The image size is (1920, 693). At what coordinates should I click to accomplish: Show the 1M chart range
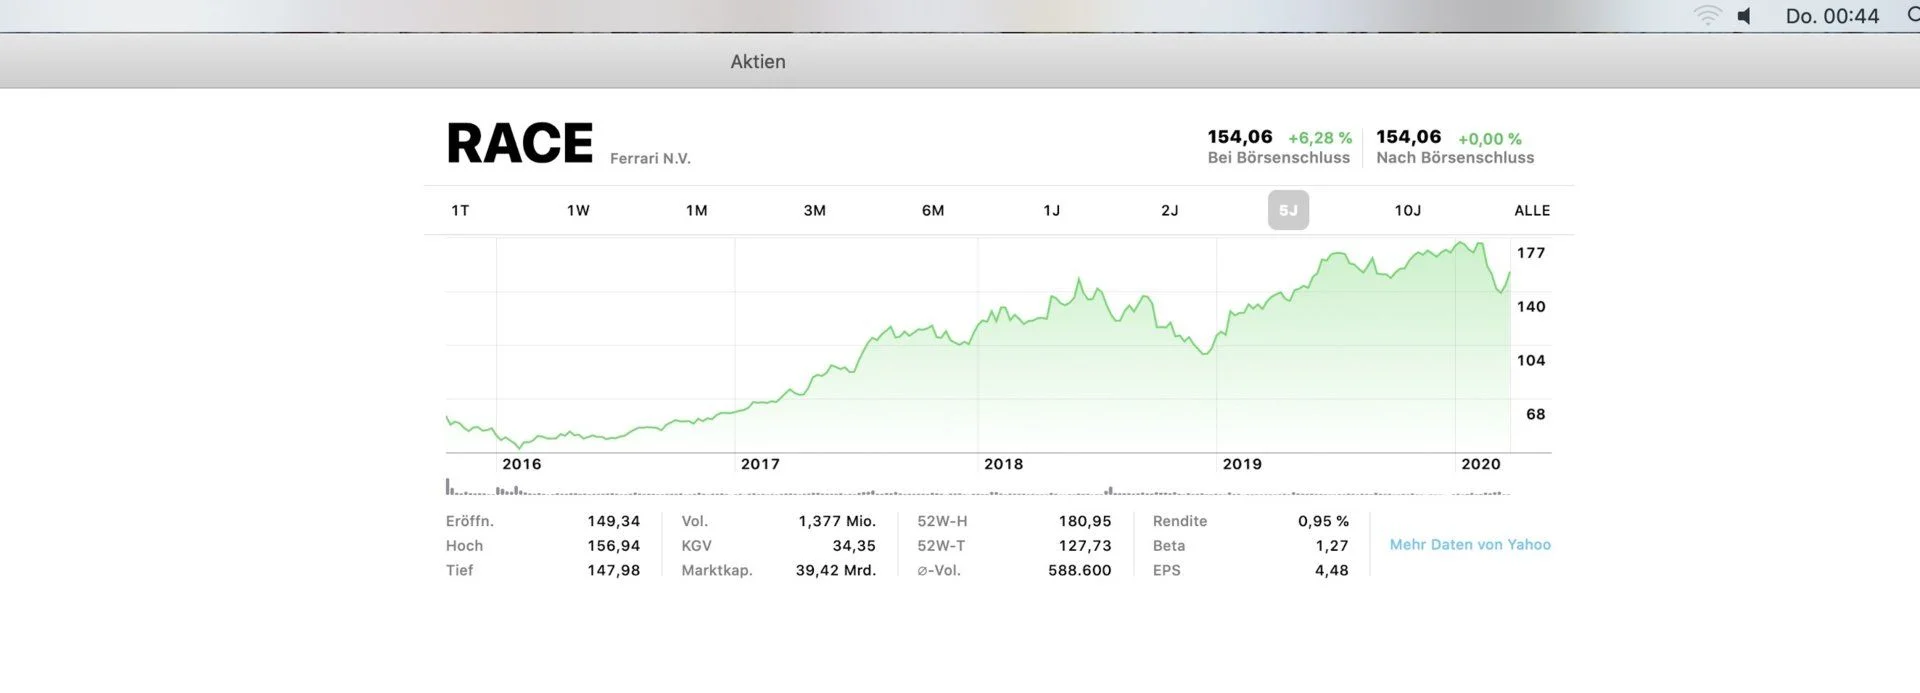tap(696, 210)
